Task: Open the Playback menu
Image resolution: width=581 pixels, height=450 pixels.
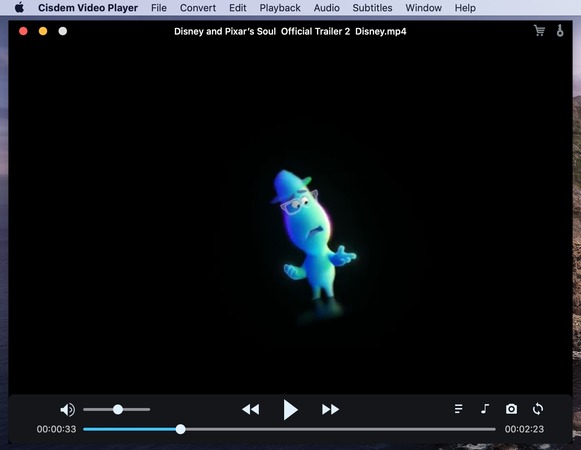Action: [280, 8]
